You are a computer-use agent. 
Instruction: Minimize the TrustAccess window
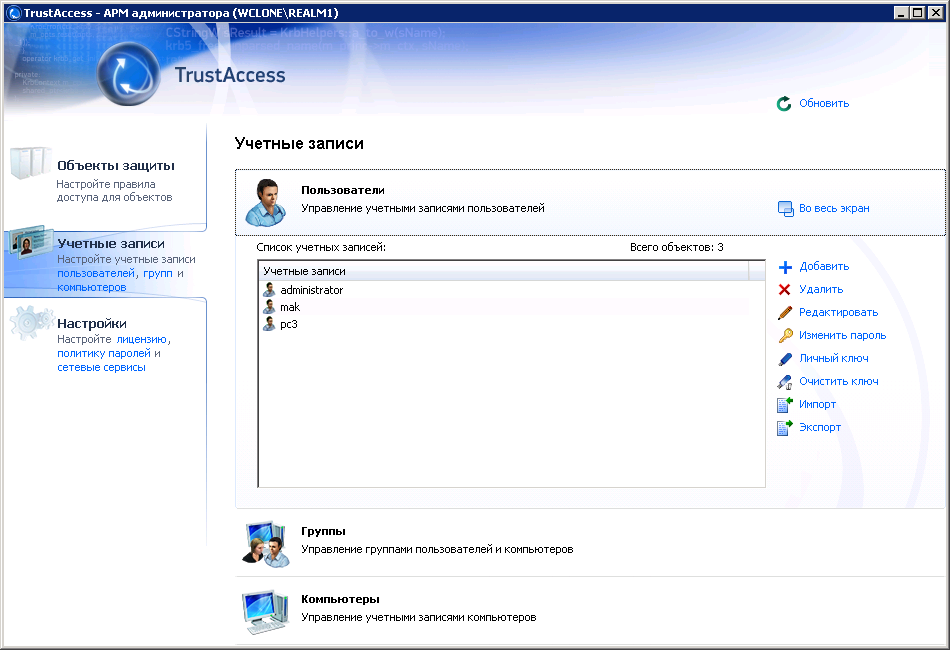(x=901, y=13)
